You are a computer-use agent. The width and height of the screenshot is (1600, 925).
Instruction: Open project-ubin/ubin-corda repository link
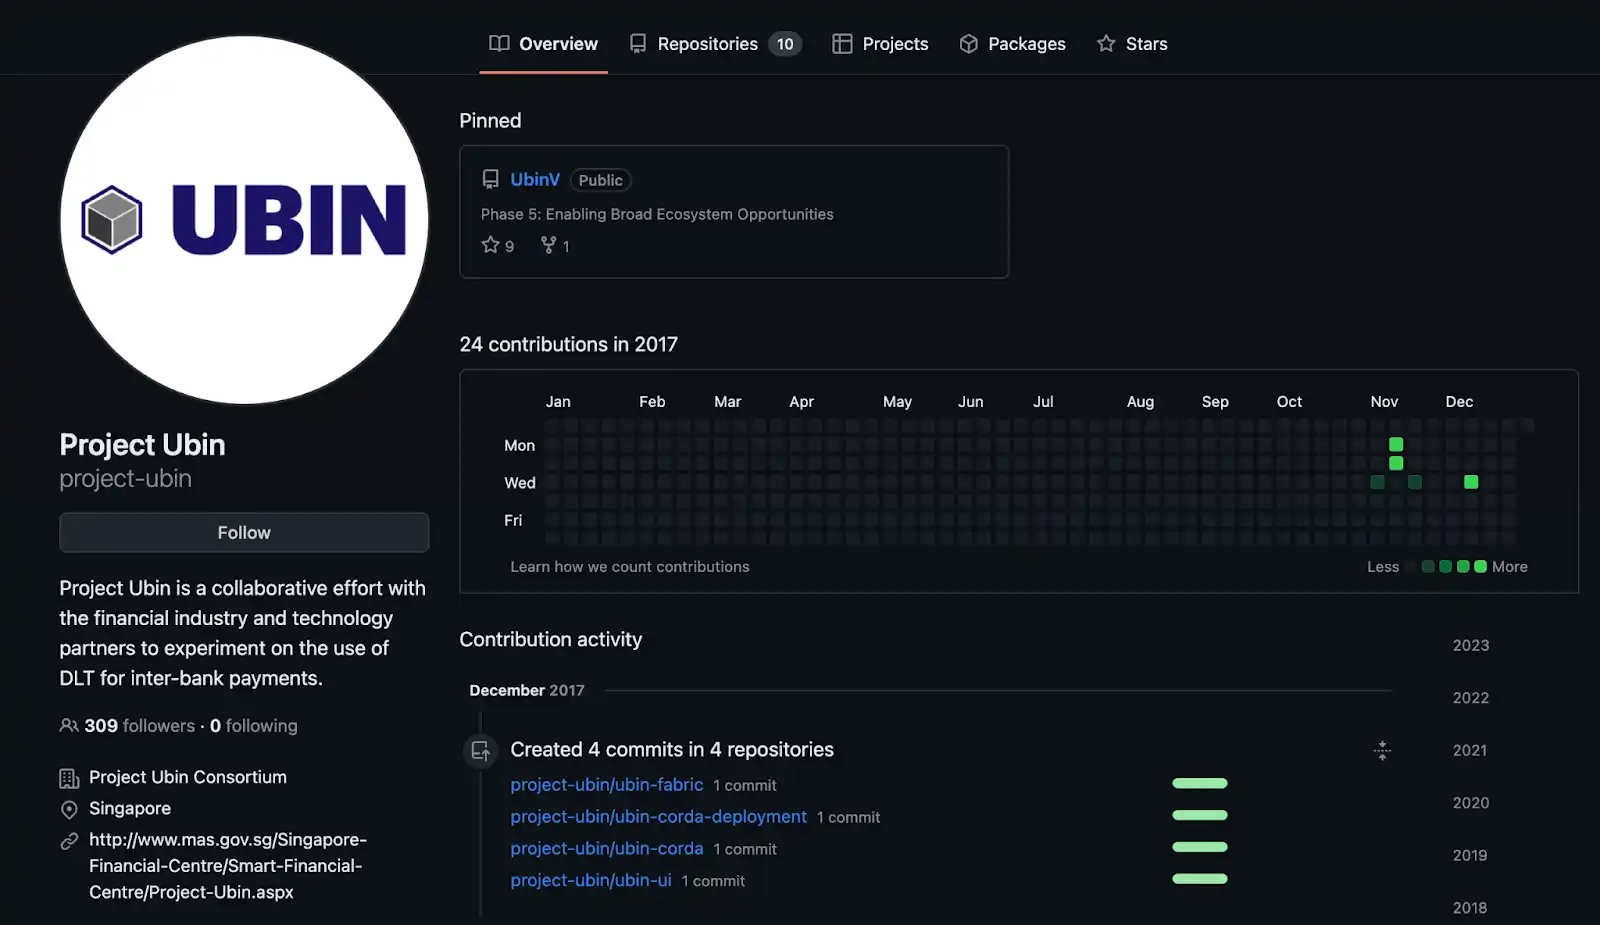(x=607, y=849)
